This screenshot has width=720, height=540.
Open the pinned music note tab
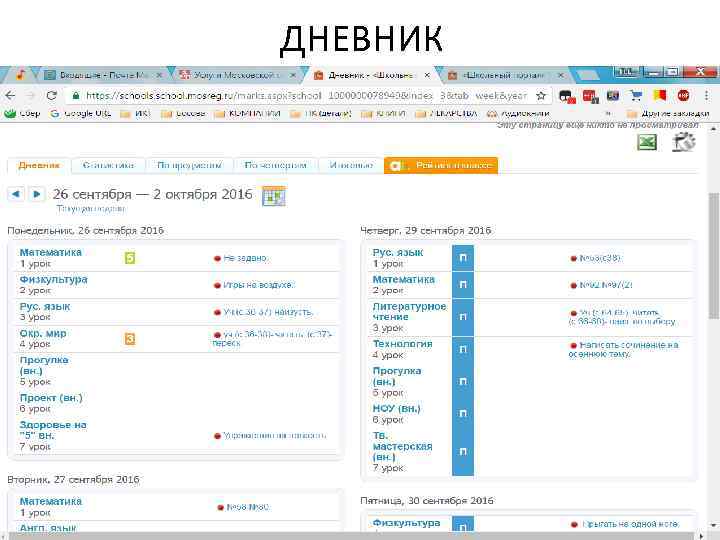[20, 74]
